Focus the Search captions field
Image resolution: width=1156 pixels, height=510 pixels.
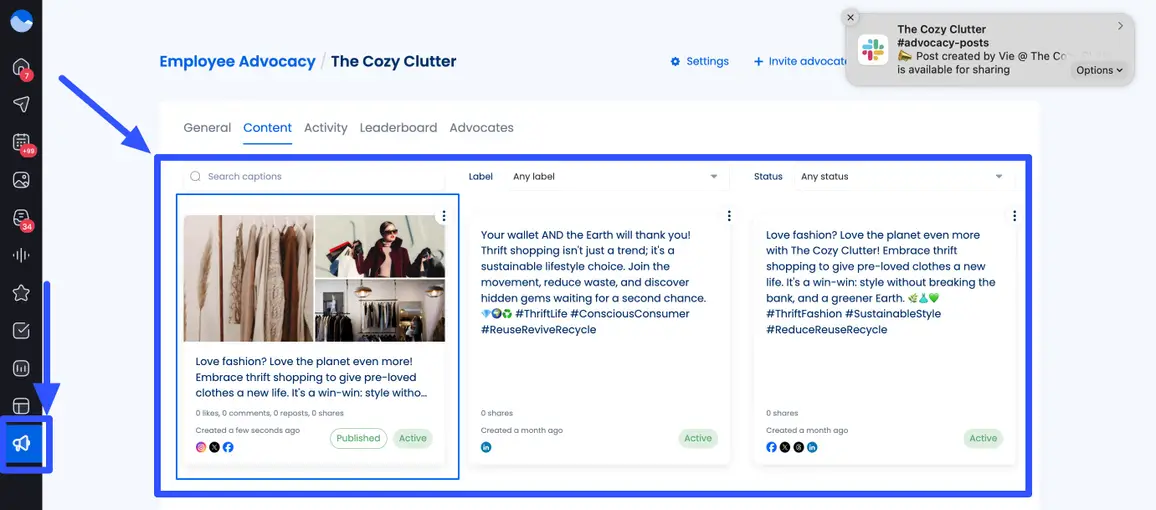pyautogui.click(x=314, y=177)
